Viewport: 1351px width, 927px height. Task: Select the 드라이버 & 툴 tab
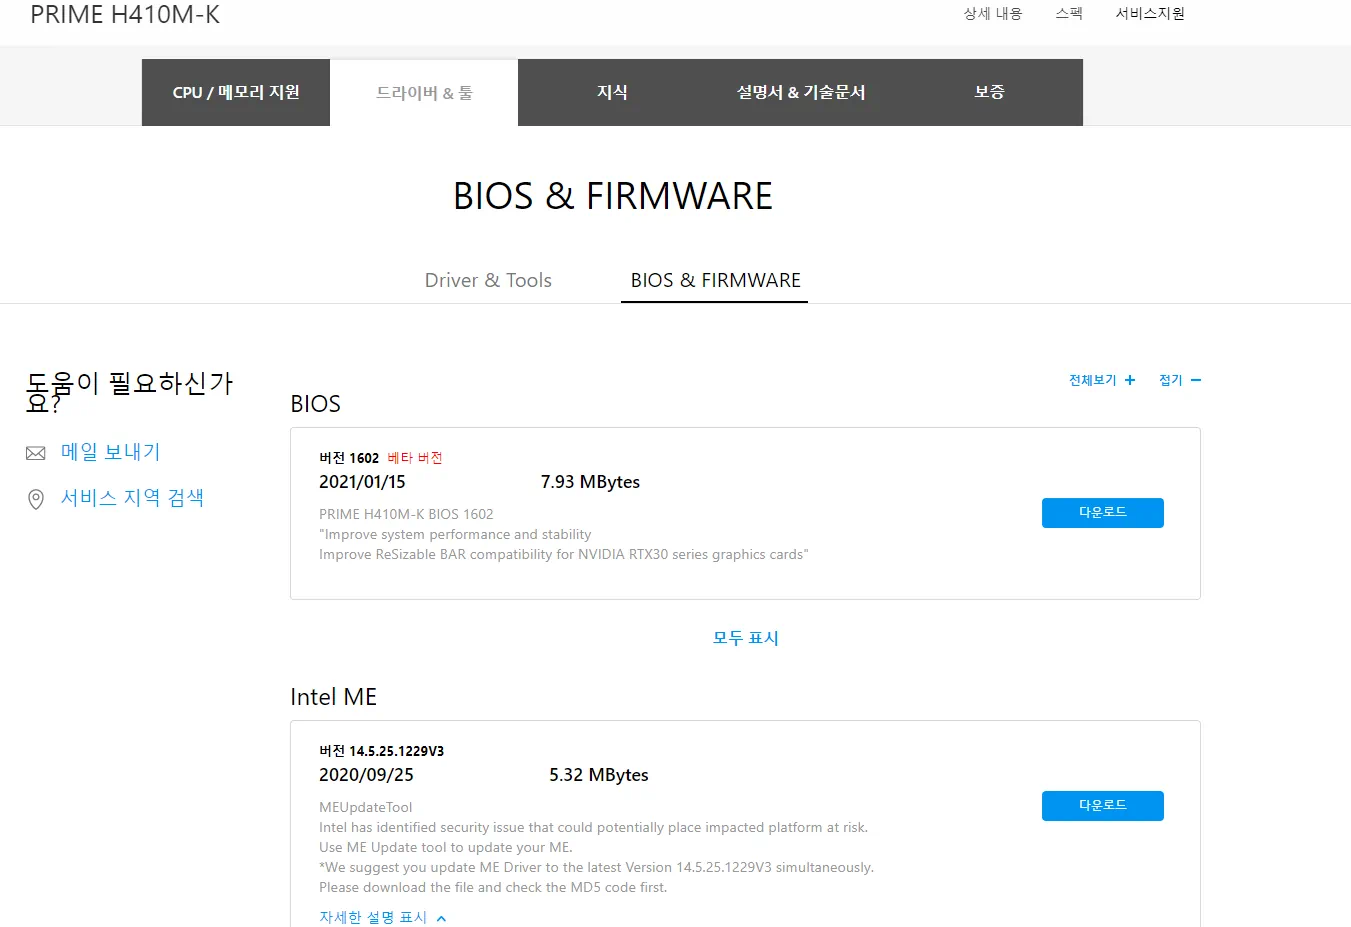(x=424, y=93)
